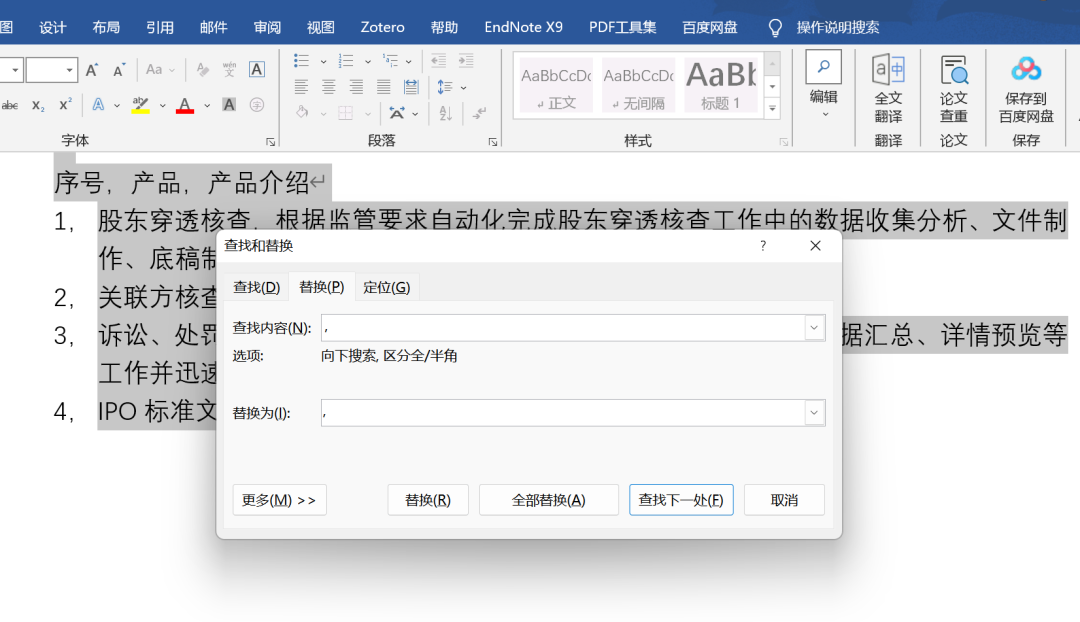This screenshot has height=622, width=1080.
Task: Run the 论文查重 paper check
Action: (x=954, y=88)
